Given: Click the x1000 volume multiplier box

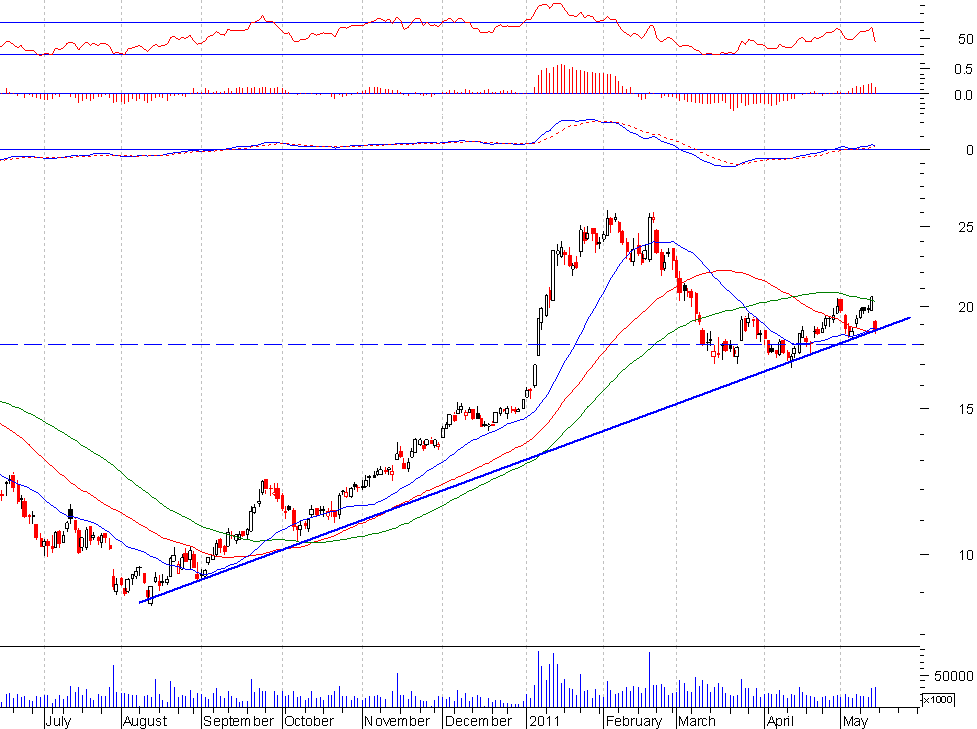Looking at the screenshot, I should [x=938, y=700].
